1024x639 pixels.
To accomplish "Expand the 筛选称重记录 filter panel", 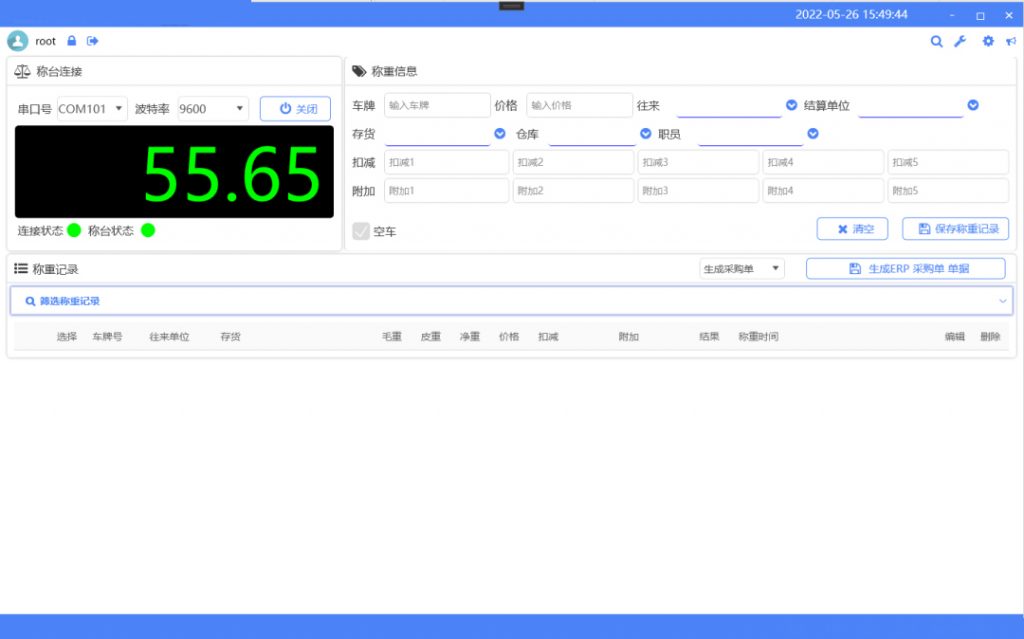I will click(1002, 301).
